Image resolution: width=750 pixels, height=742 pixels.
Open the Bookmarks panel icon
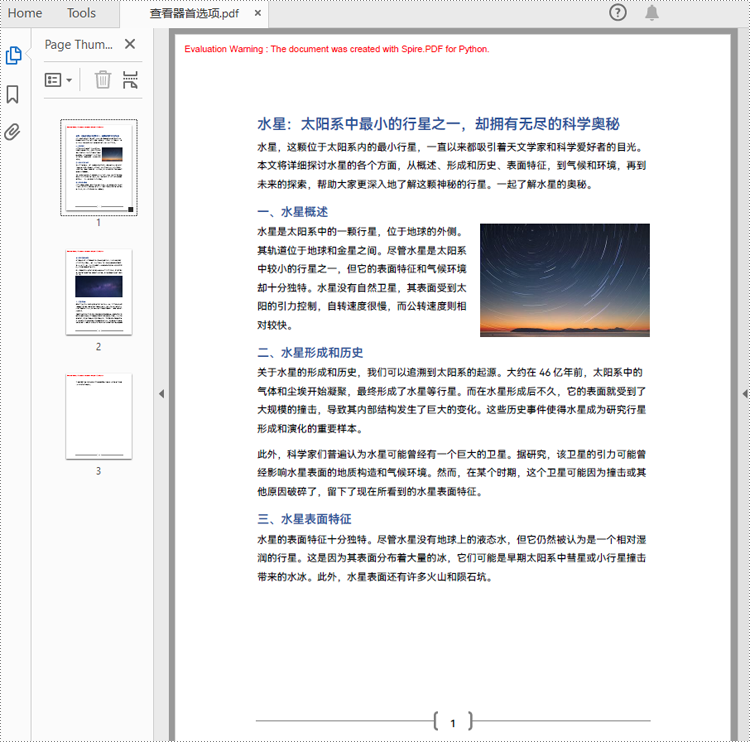(x=12, y=94)
